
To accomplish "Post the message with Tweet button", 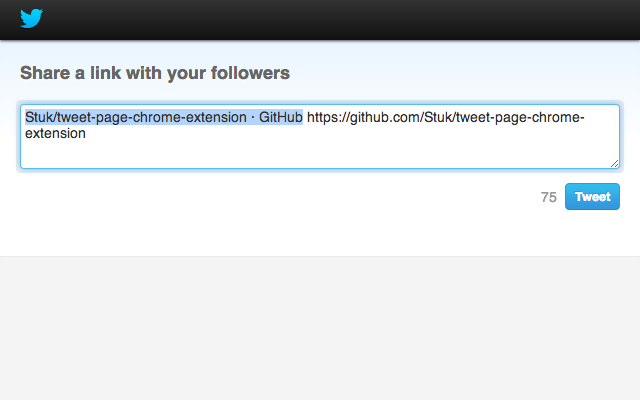I will pos(592,197).
